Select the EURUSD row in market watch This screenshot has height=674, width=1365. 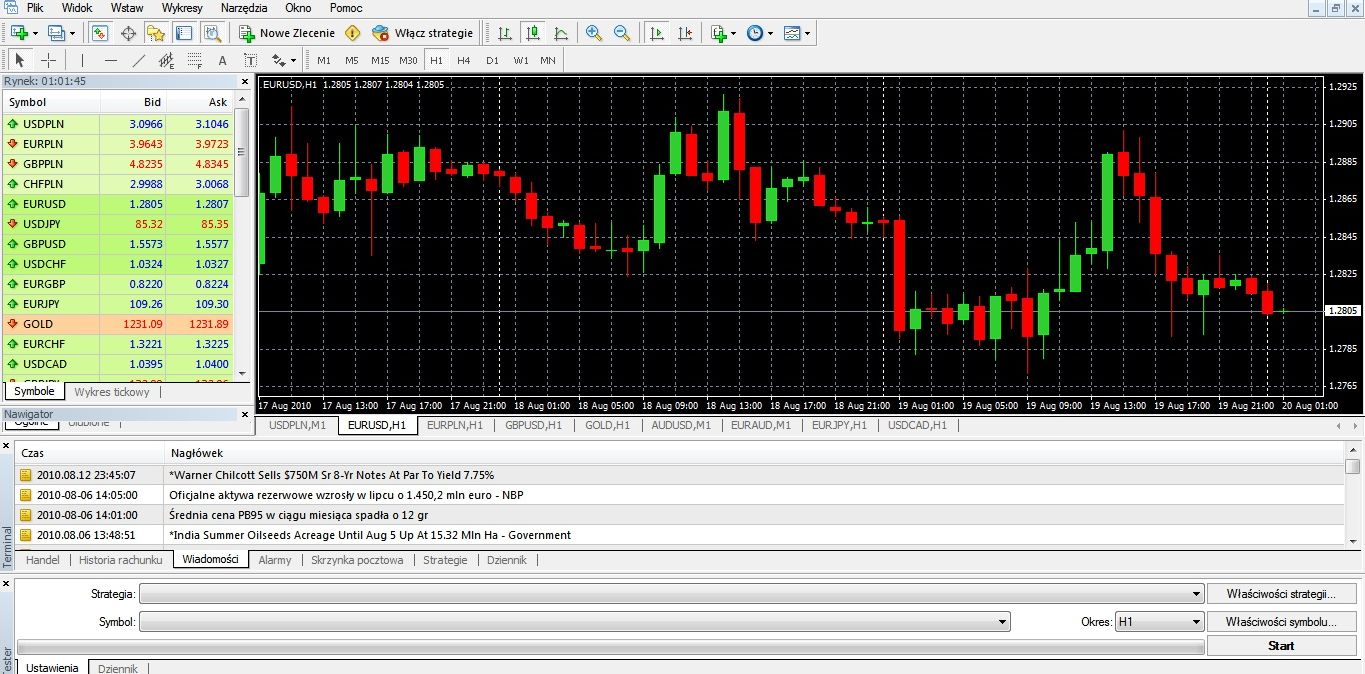click(x=118, y=204)
